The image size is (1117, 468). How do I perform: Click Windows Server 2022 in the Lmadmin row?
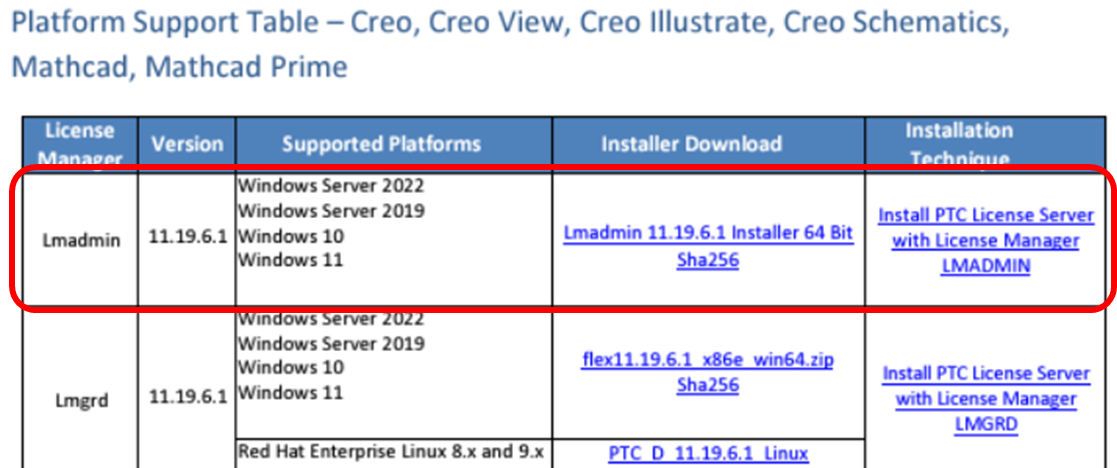(331, 186)
